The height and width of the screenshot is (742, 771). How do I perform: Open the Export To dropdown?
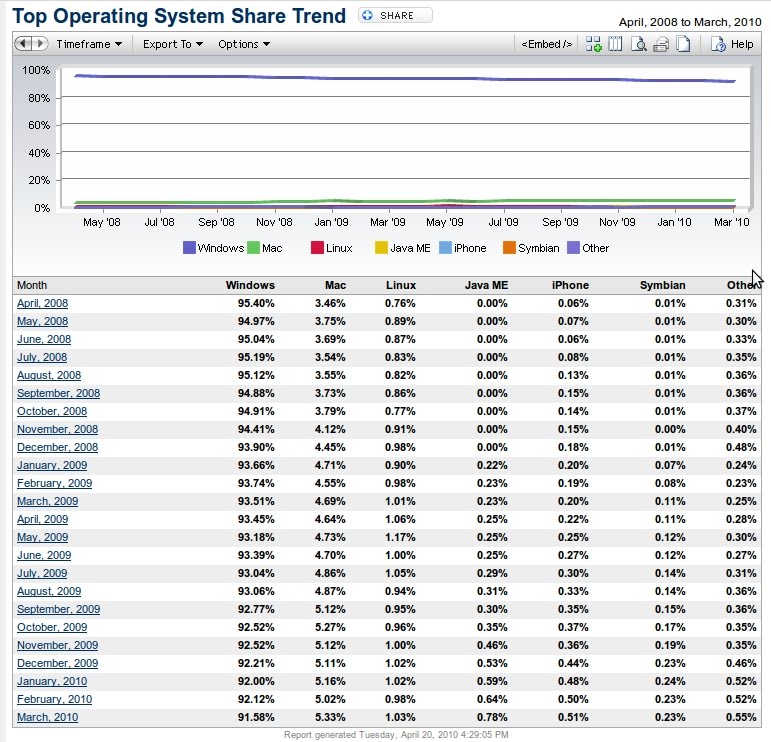coord(173,44)
